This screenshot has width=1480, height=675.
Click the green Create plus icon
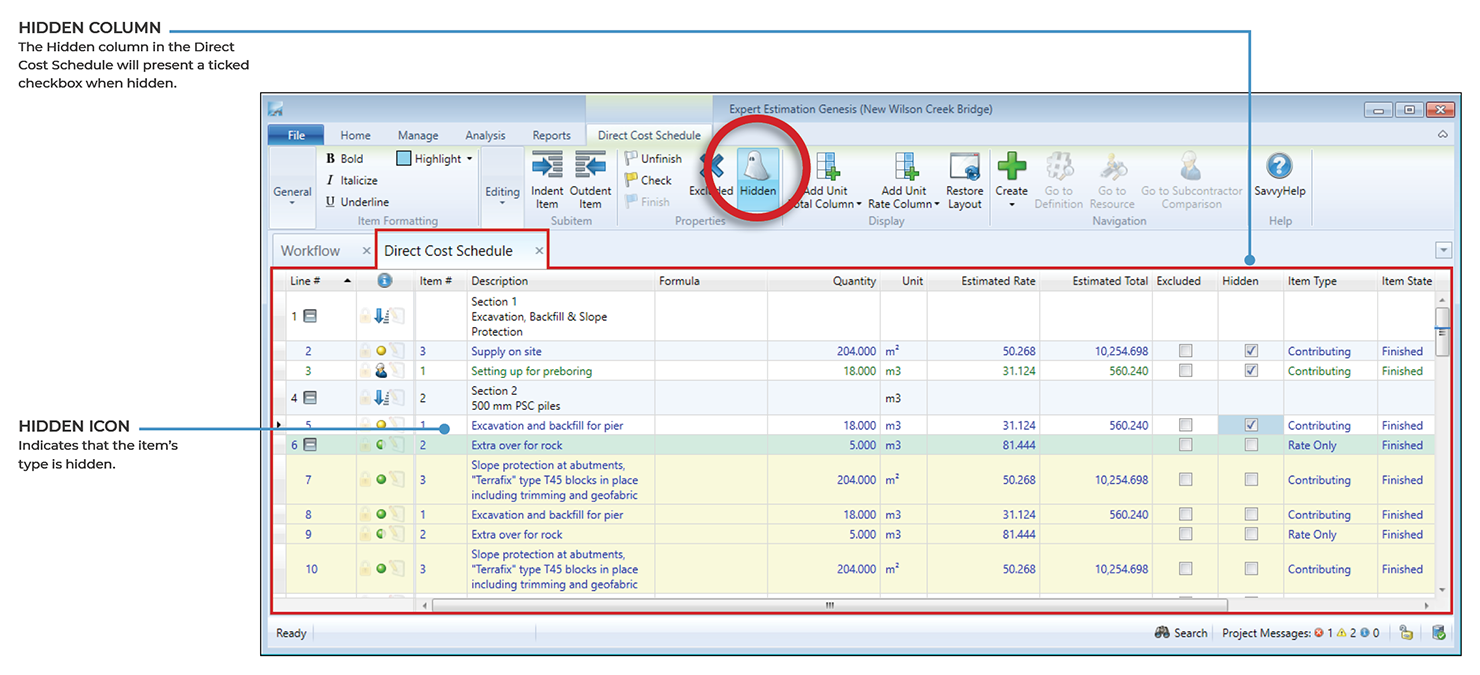(1011, 166)
